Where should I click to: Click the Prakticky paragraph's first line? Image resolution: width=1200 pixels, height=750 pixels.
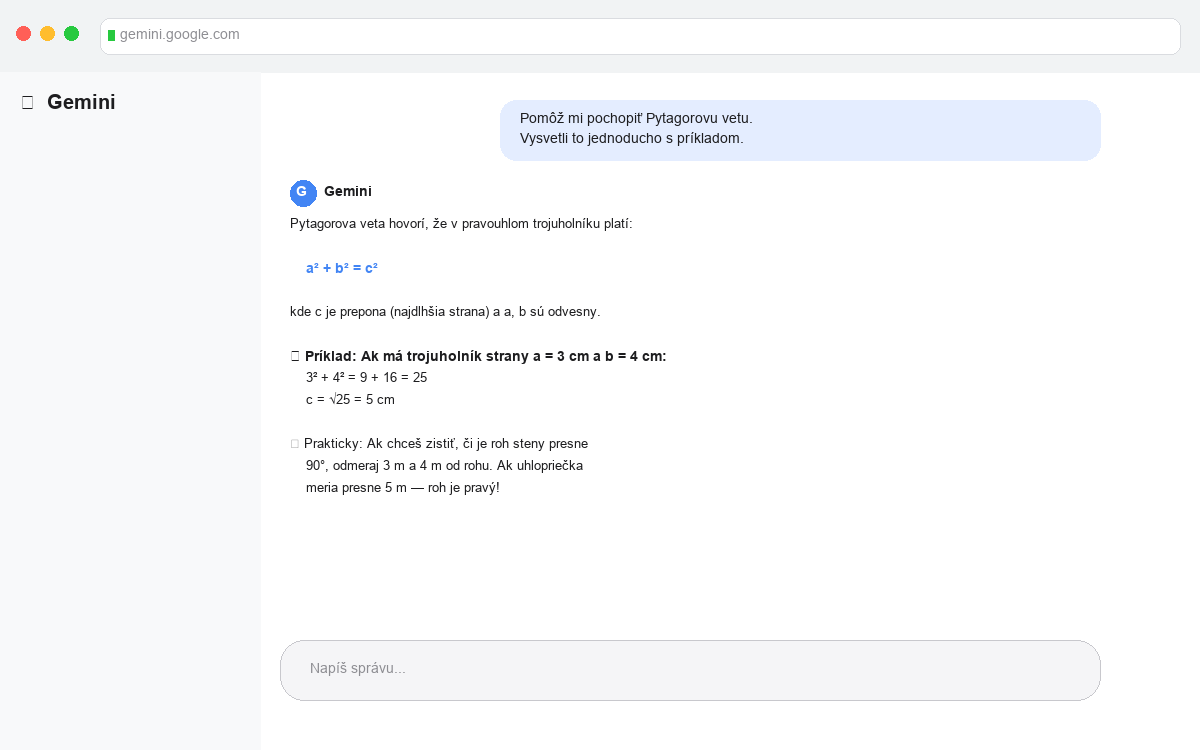tap(446, 443)
